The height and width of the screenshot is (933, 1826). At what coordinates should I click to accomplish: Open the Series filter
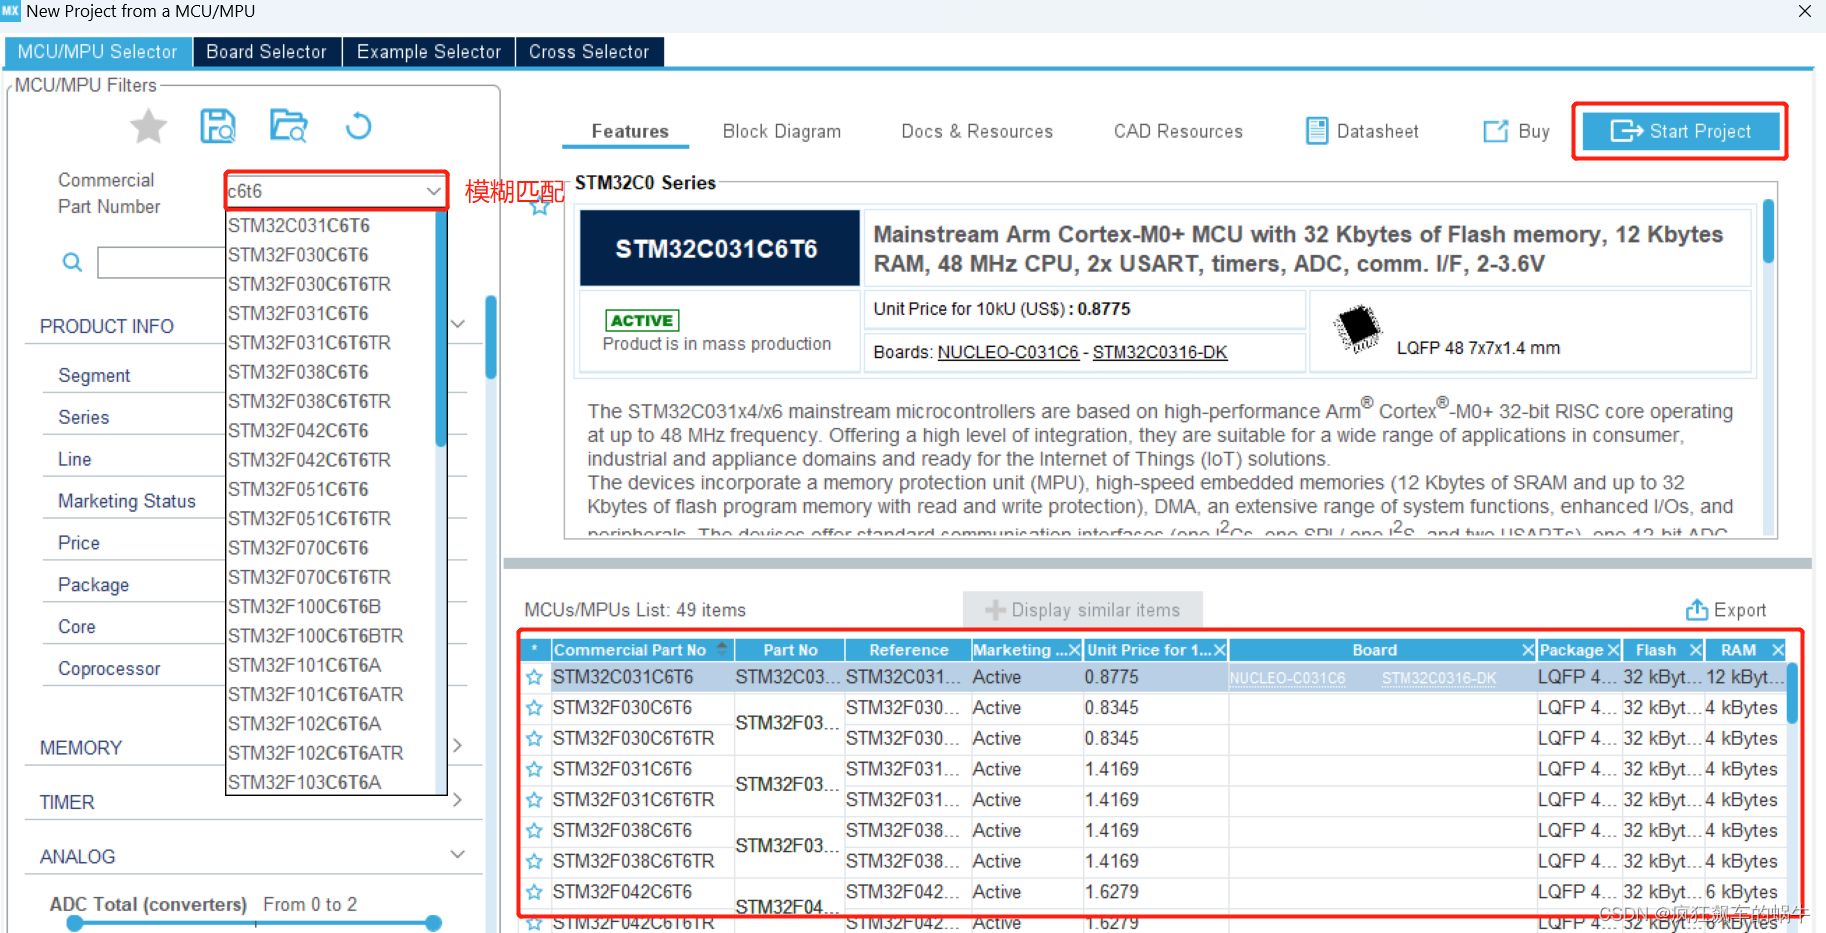point(84,417)
